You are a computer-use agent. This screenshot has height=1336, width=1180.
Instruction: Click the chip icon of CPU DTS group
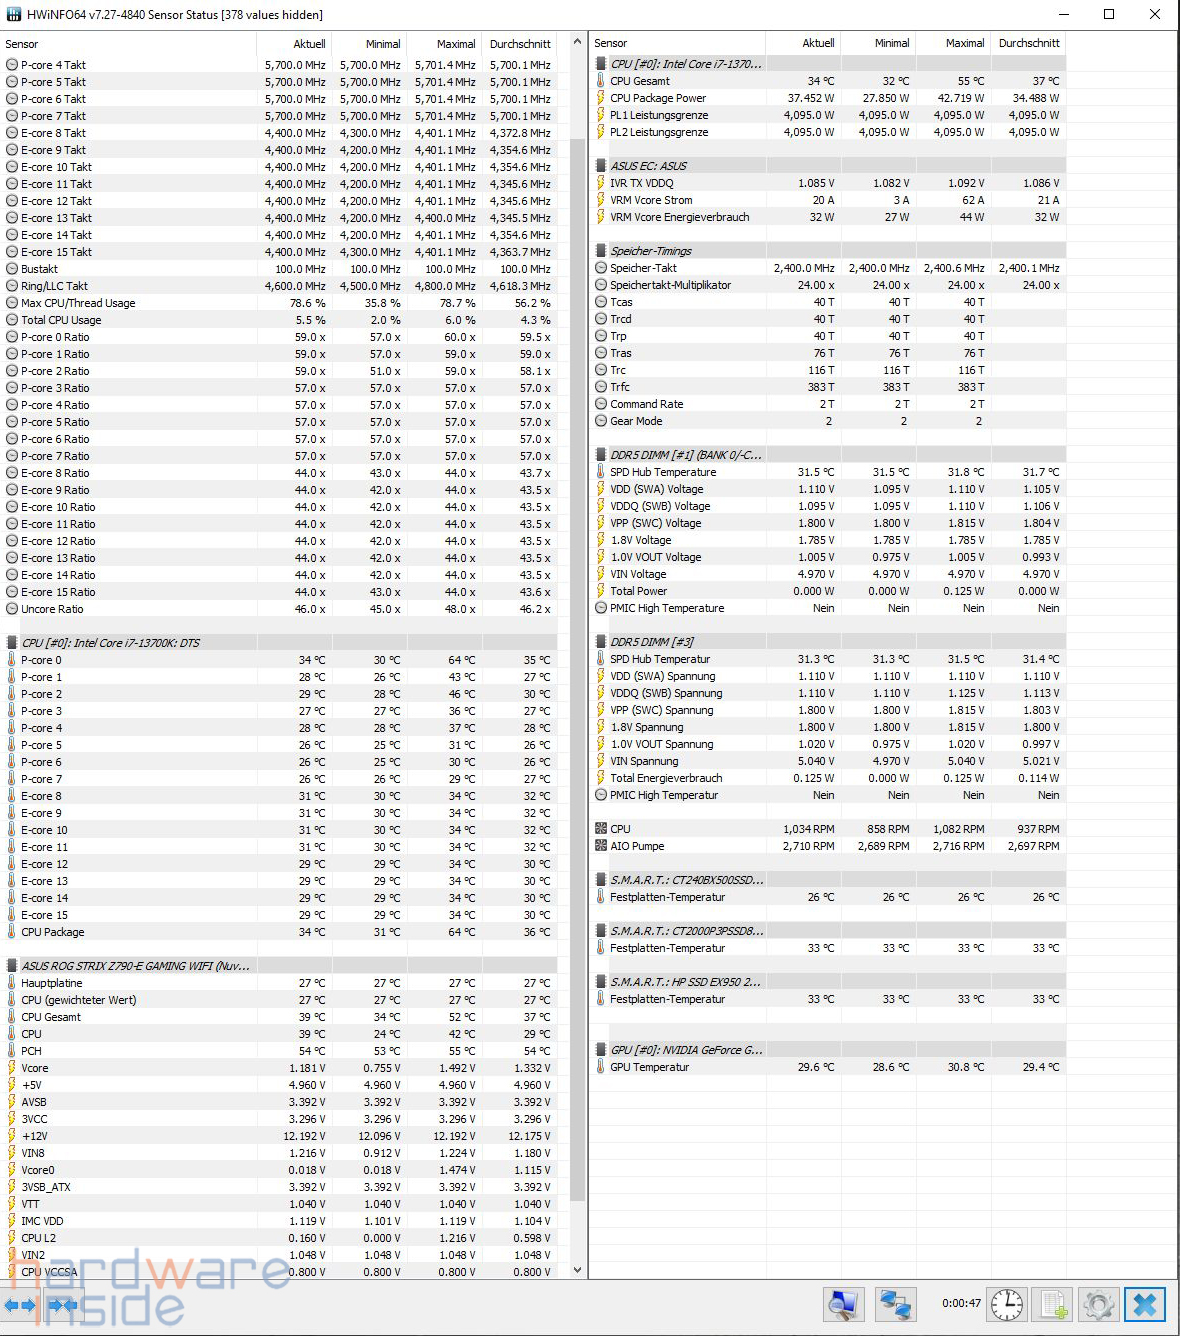pos(12,643)
